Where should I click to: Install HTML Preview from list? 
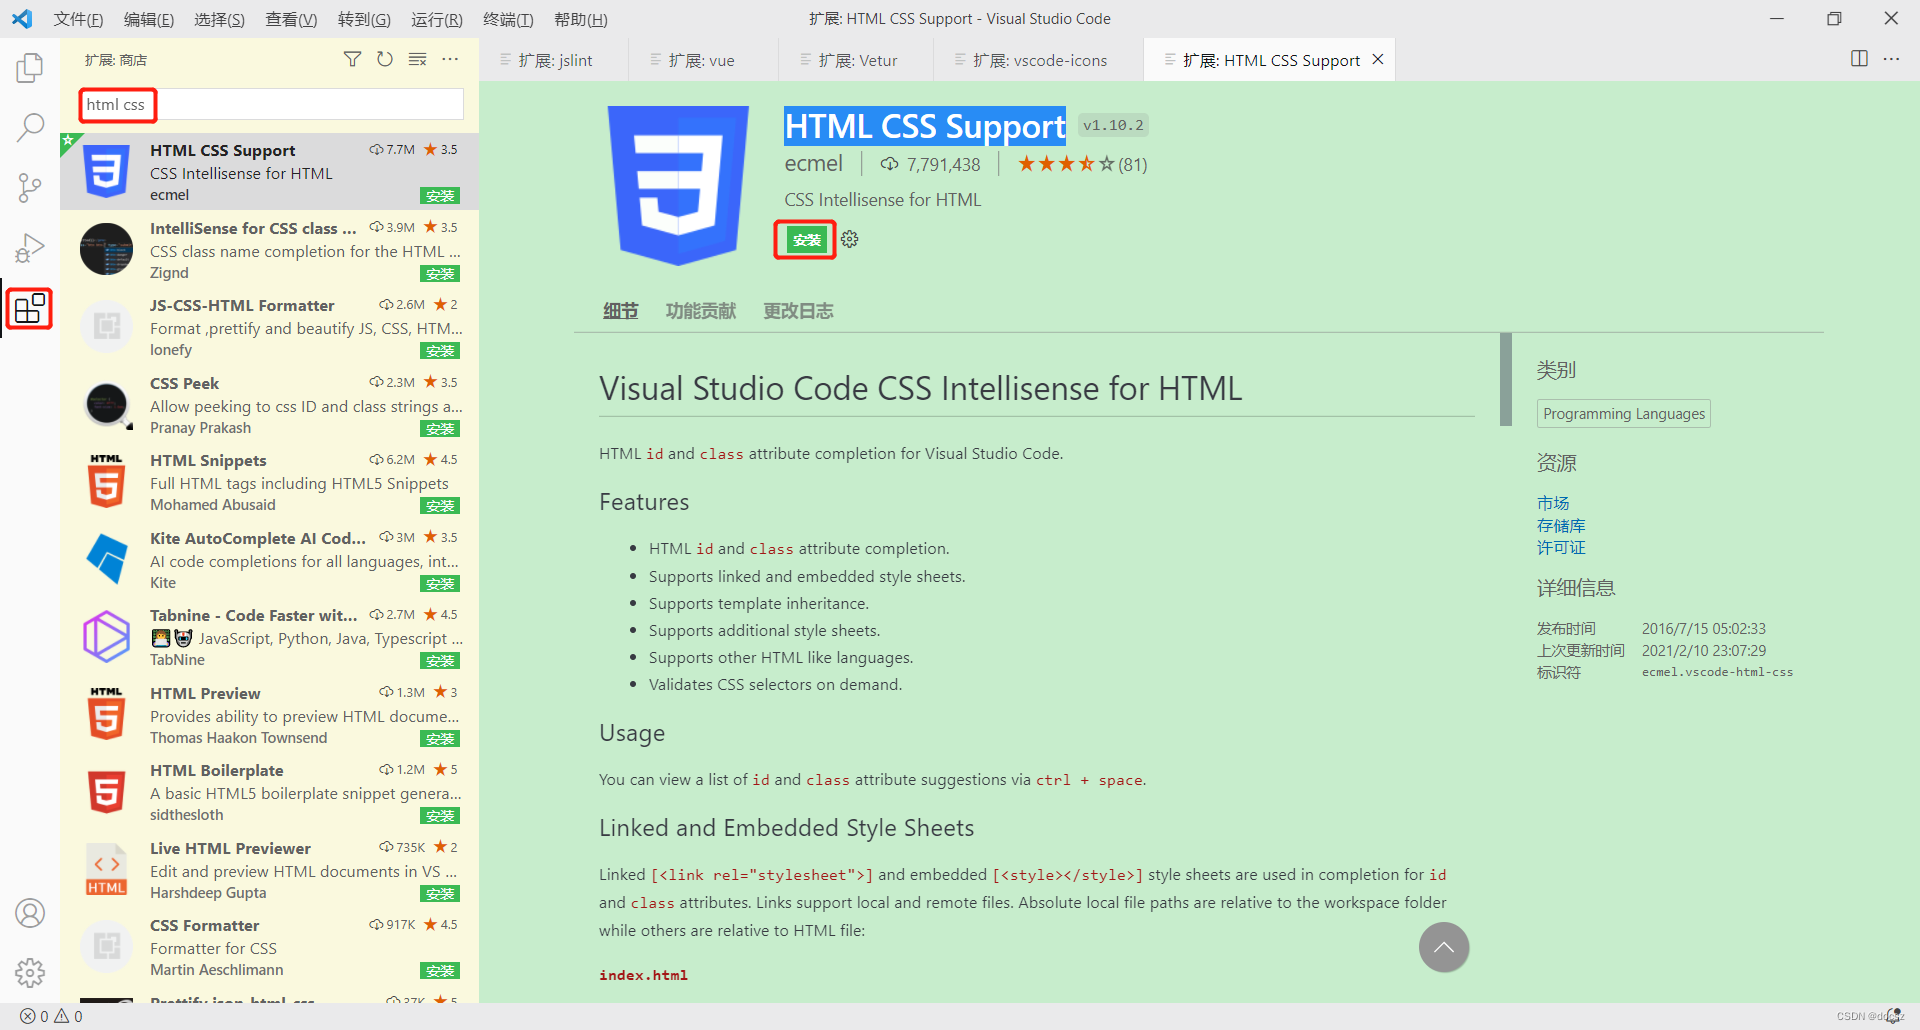click(440, 739)
